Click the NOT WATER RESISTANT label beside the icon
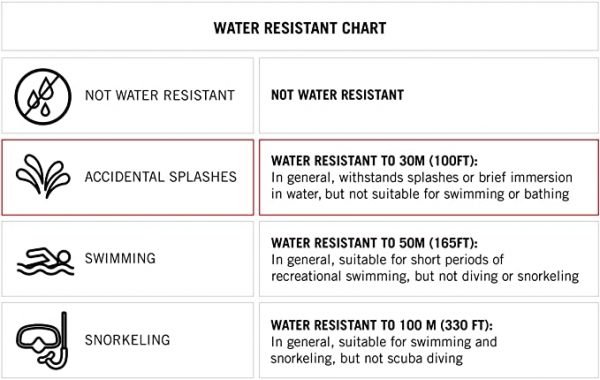 point(160,95)
